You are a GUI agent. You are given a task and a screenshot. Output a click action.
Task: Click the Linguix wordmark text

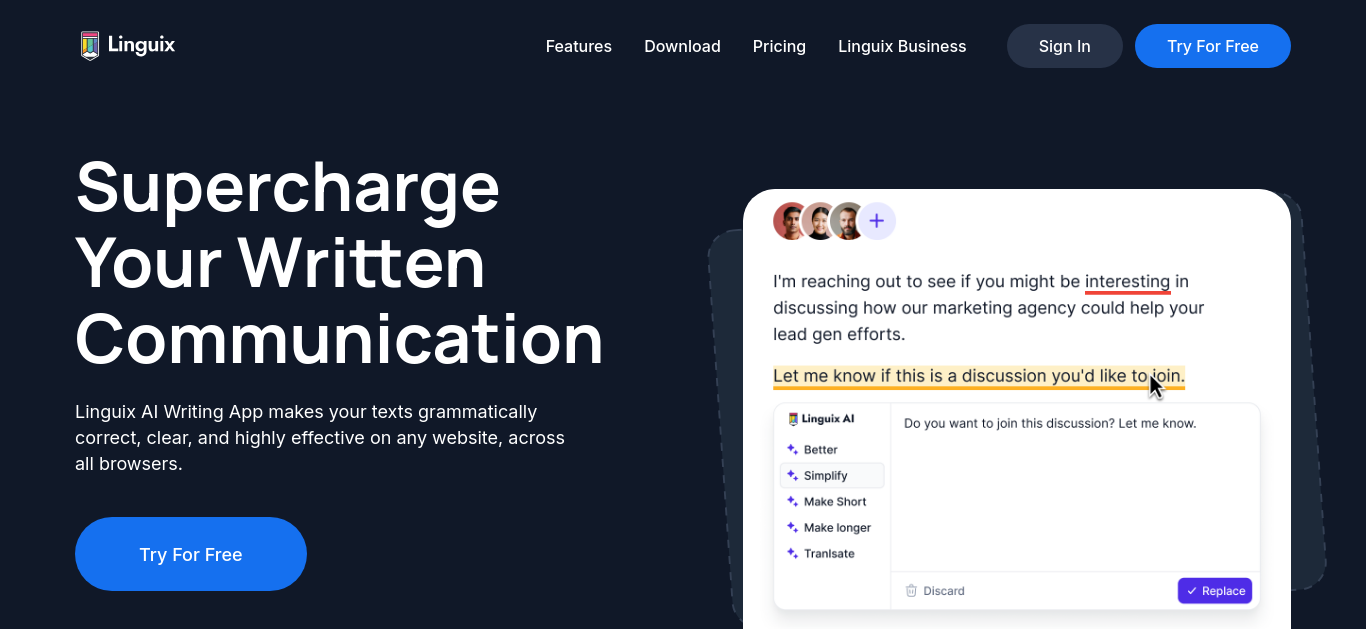point(141,45)
